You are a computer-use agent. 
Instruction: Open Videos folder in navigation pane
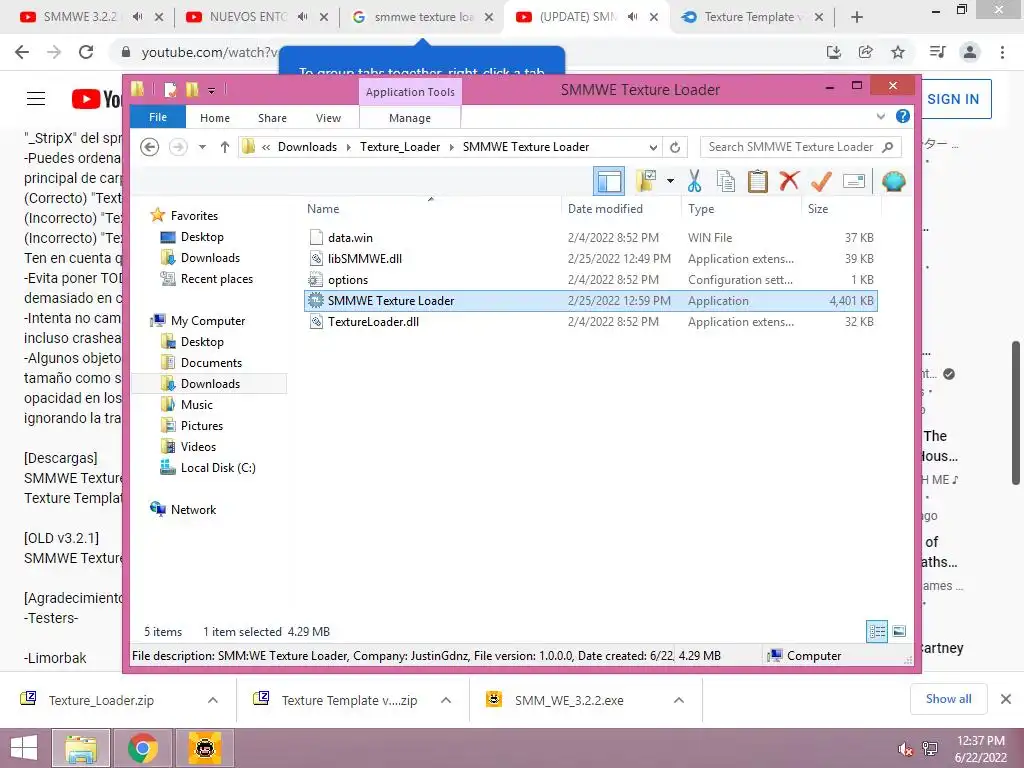pos(198,446)
